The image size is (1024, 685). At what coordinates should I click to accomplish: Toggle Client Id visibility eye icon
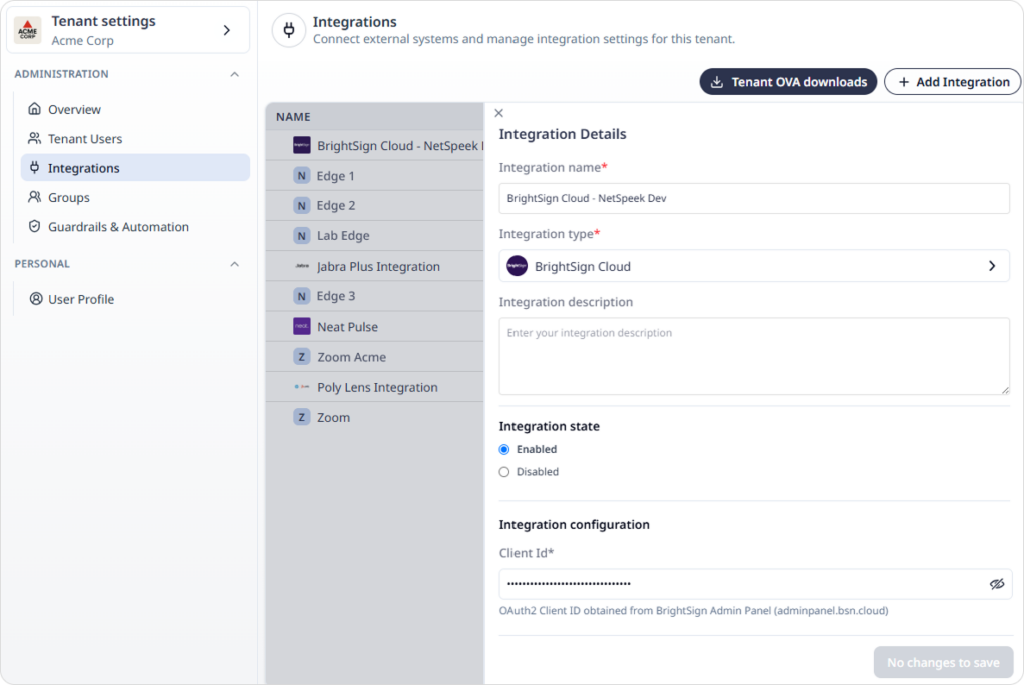pyautogui.click(x=997, y=584)
